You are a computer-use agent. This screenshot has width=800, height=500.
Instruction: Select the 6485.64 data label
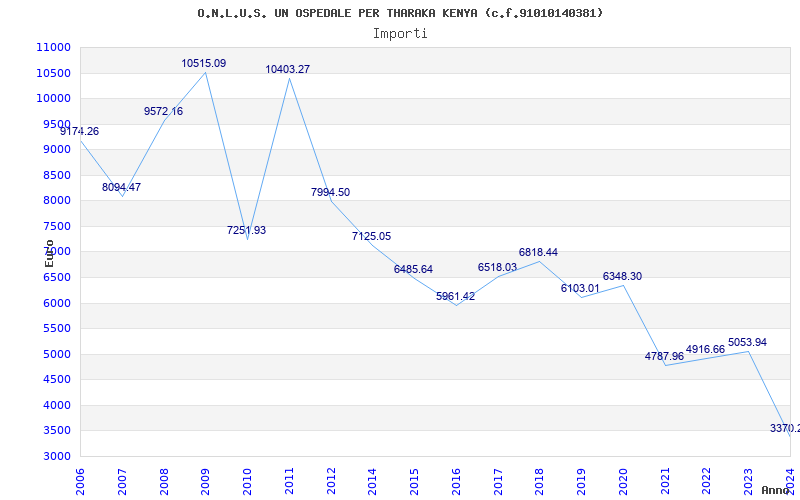tap(413, 269)
